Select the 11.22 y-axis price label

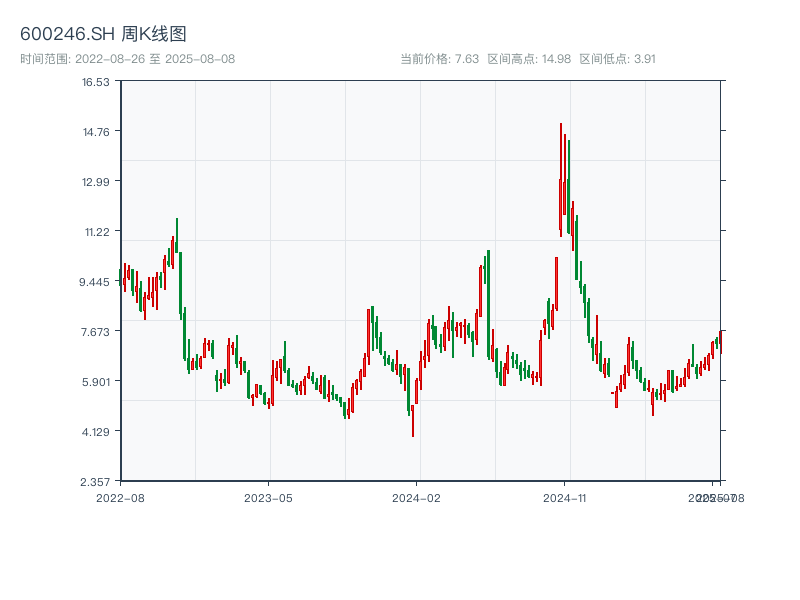click(96, 232)
